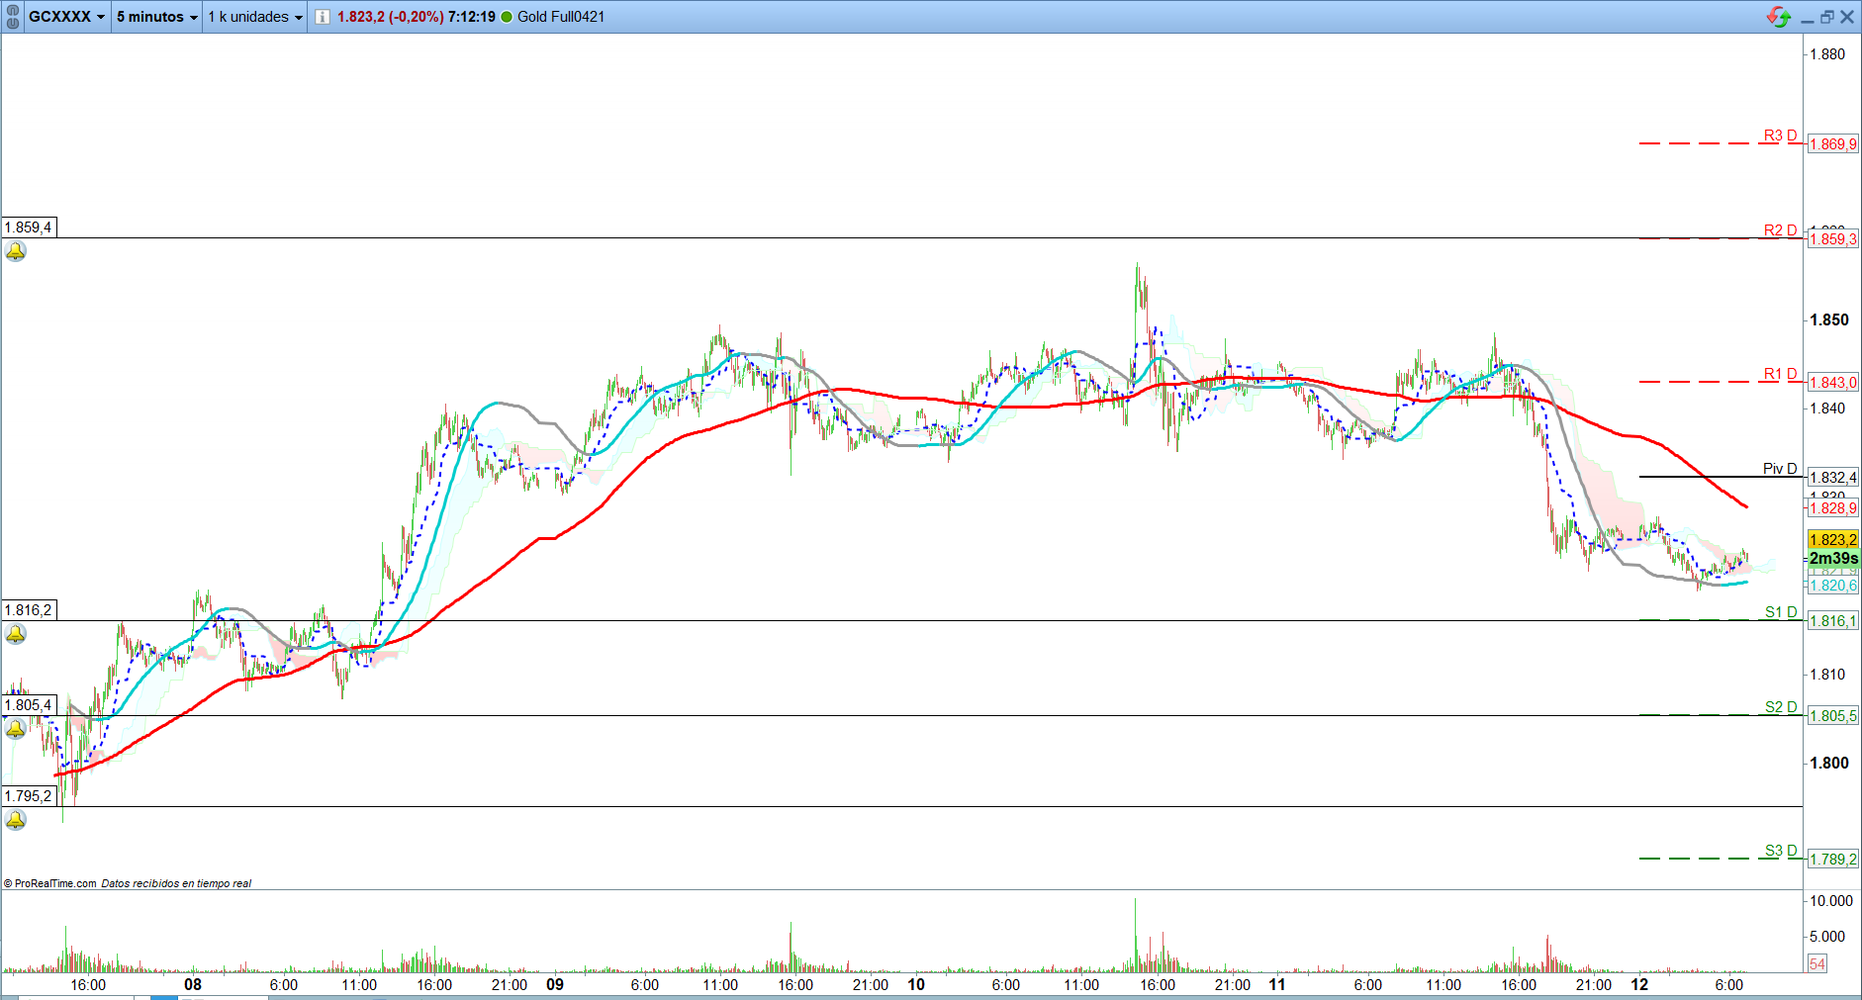The image size is (1862, 1000).
Task: Click the R1 D resistance label
Action: (x=1780, y=374)
